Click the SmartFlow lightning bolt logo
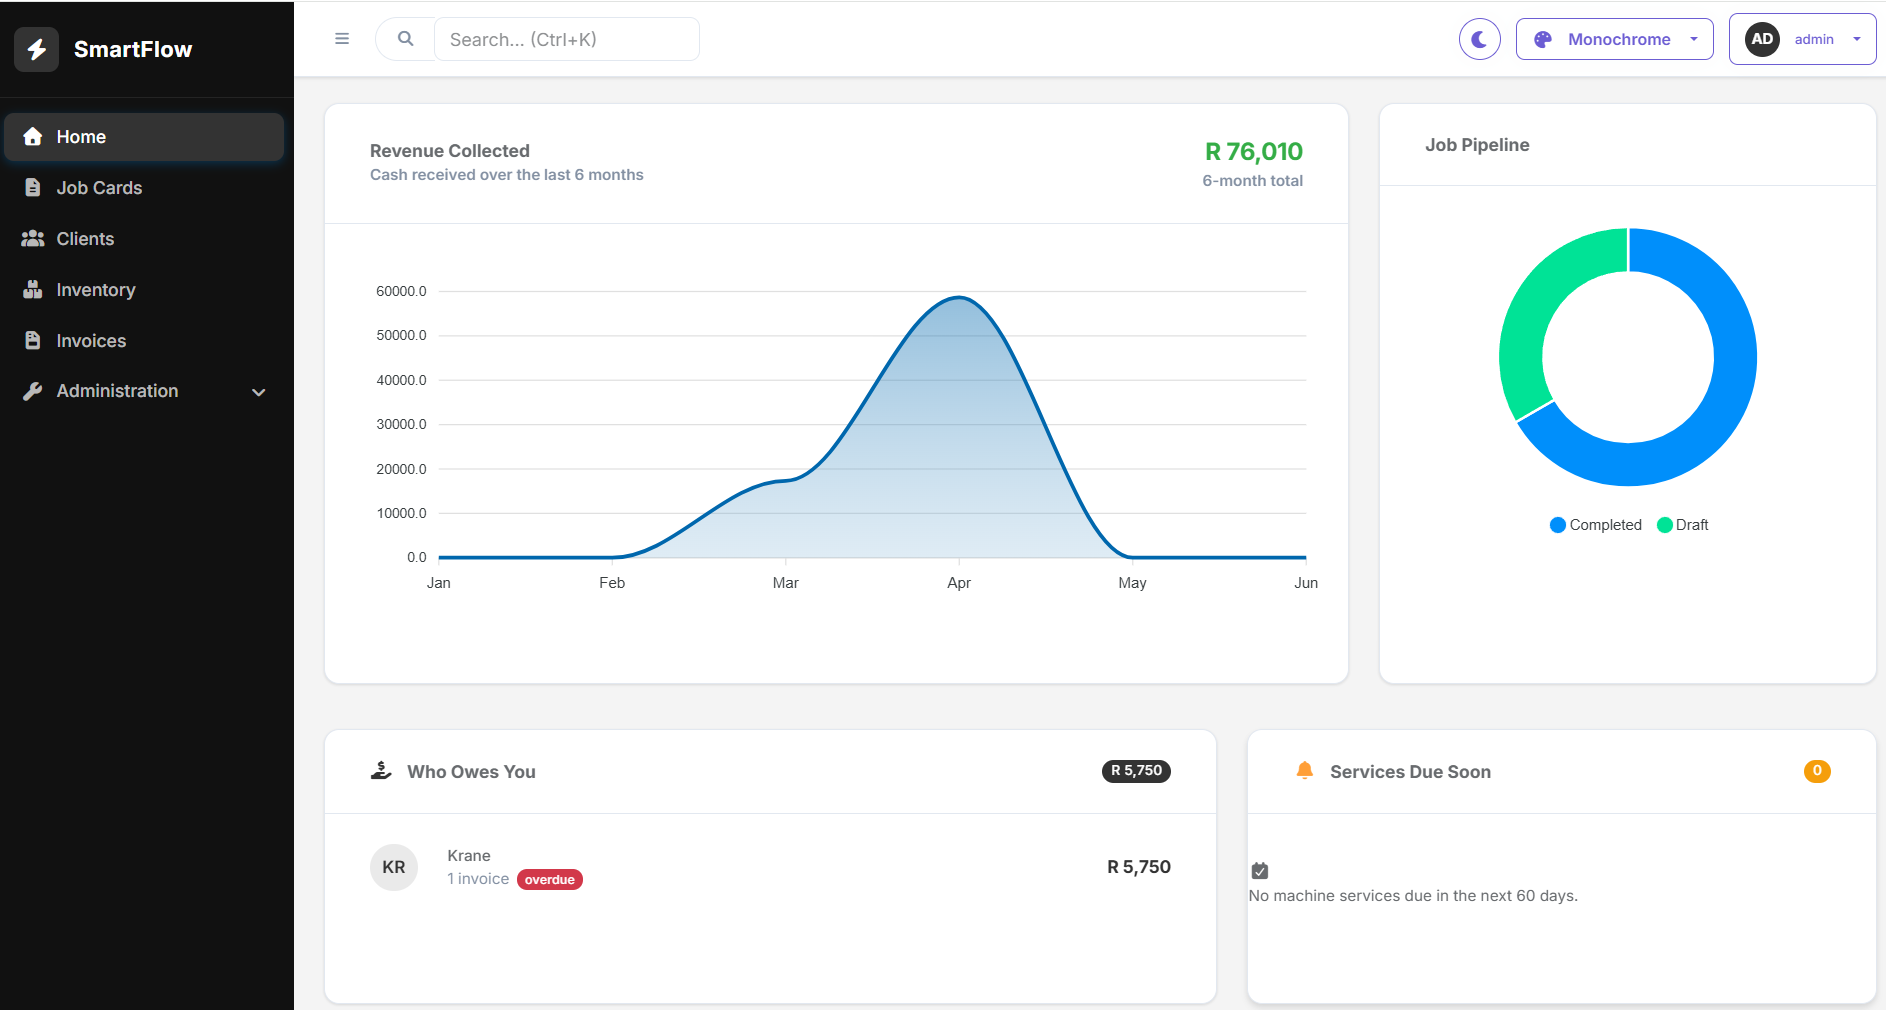The height and width of the screenshot is (1010, 1886). [37, 49]
